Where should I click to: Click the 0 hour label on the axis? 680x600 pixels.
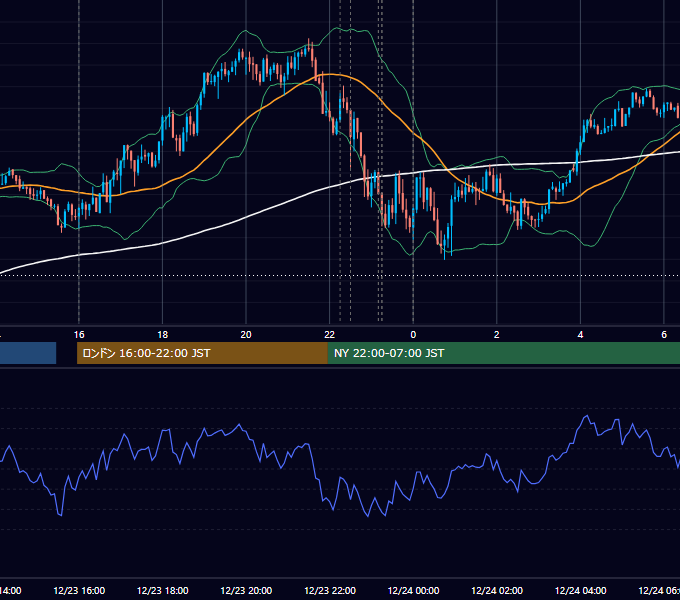[413, 334]
